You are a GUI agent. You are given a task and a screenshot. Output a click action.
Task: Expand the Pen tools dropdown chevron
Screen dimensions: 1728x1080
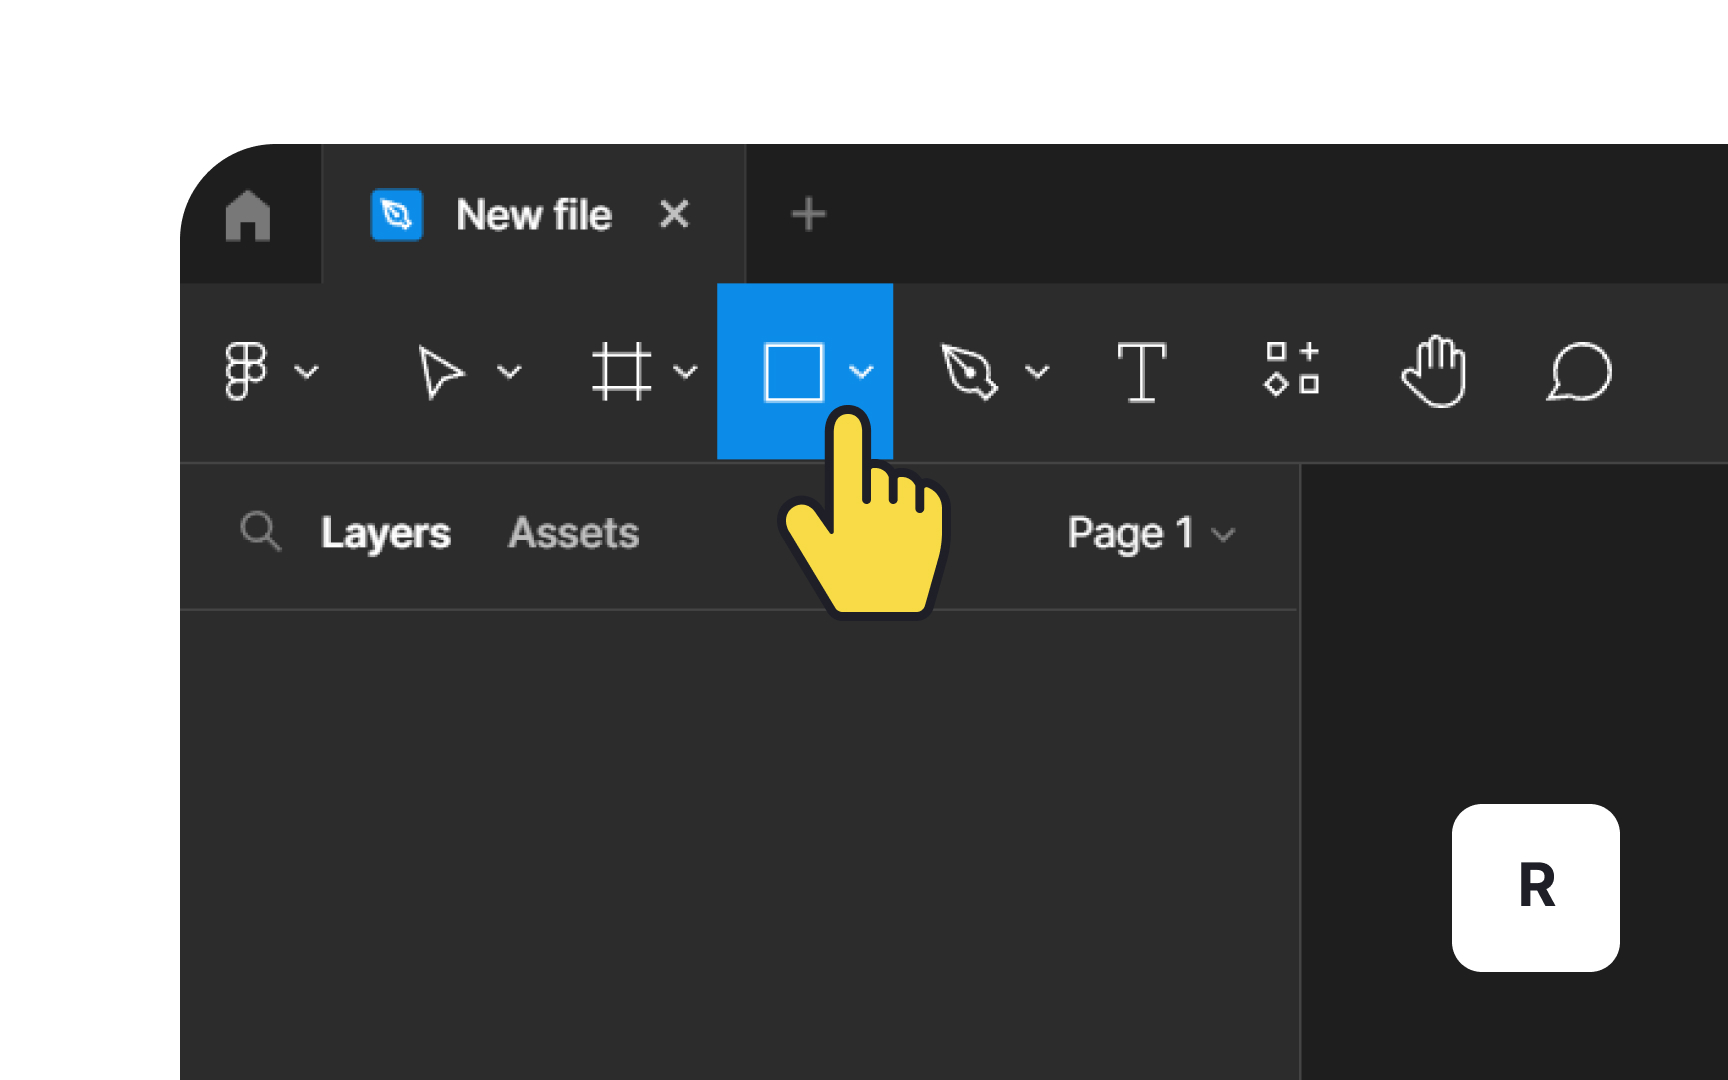(1038, 372)
